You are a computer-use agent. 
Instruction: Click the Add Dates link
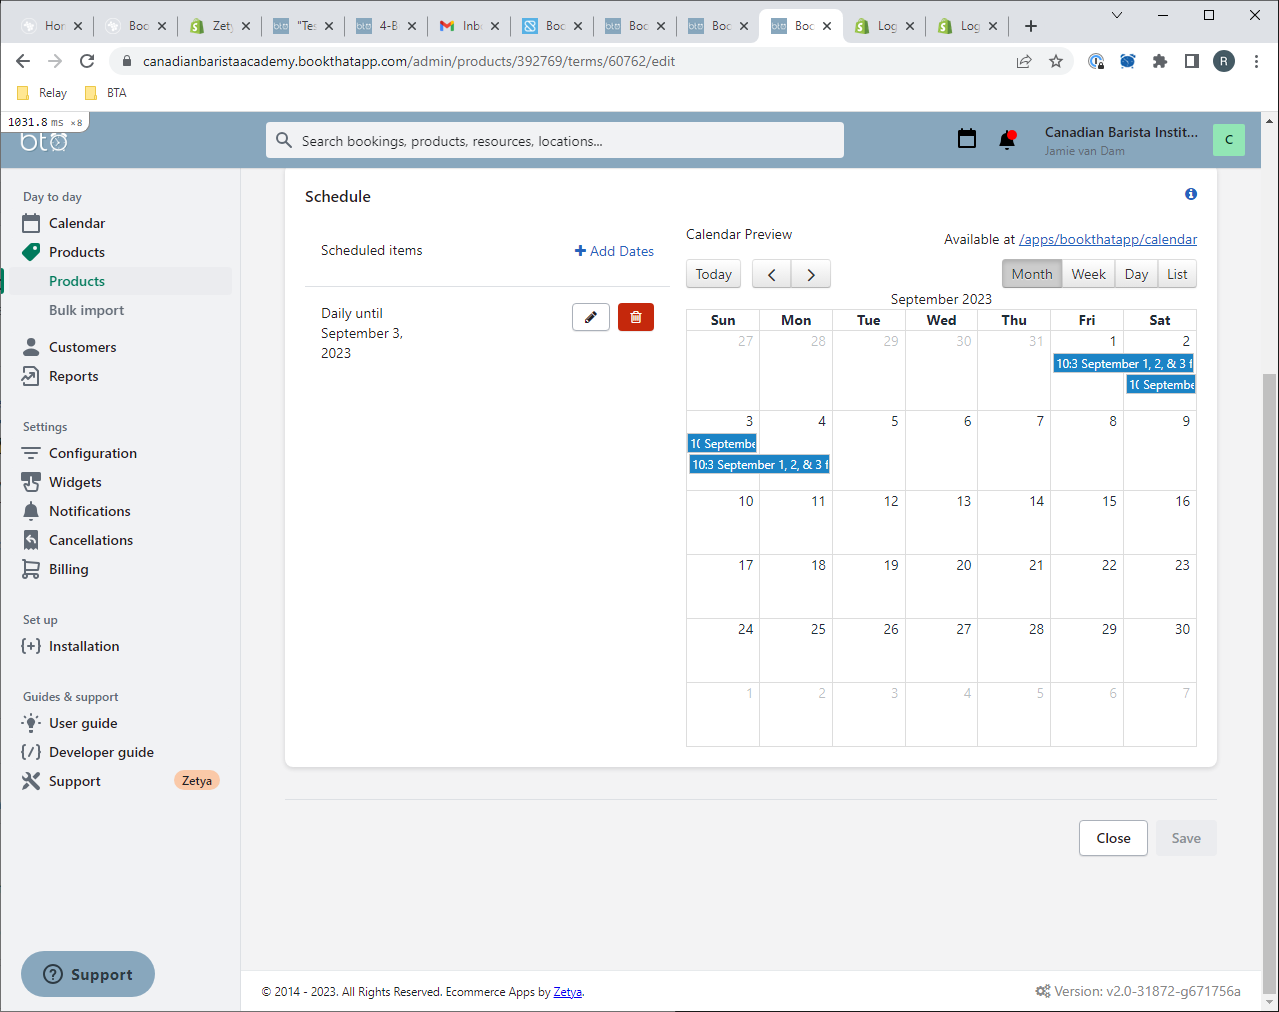614,251
